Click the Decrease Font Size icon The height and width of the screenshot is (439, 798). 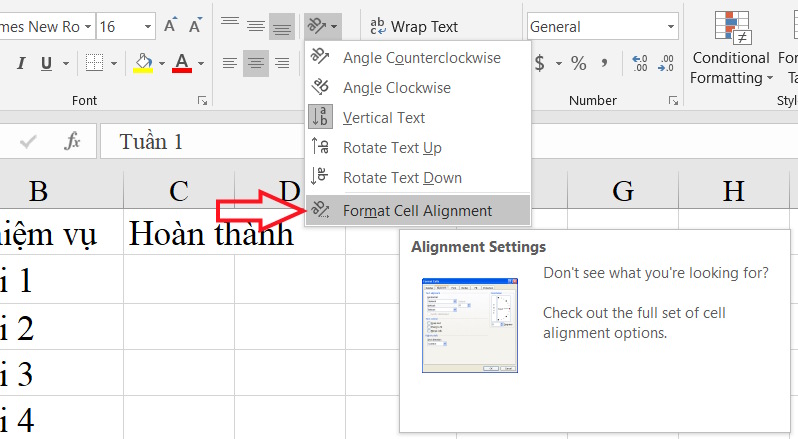[x=195, y=25]
